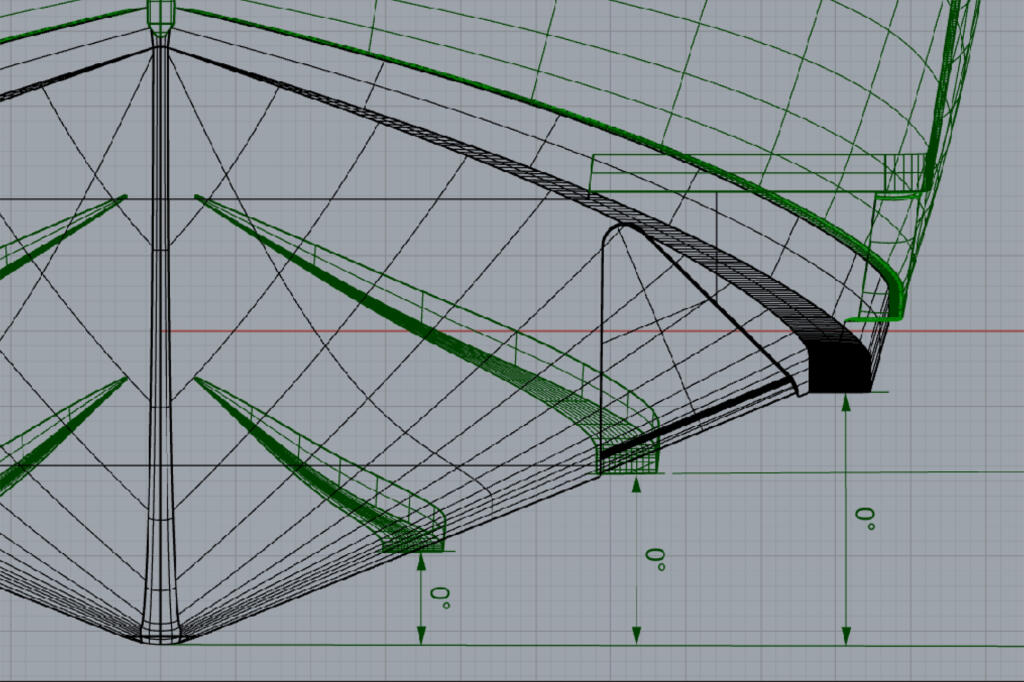1024x682 pixels.
Task: Select the green extension line right of the middle dimension
Action: click(848, 472)
